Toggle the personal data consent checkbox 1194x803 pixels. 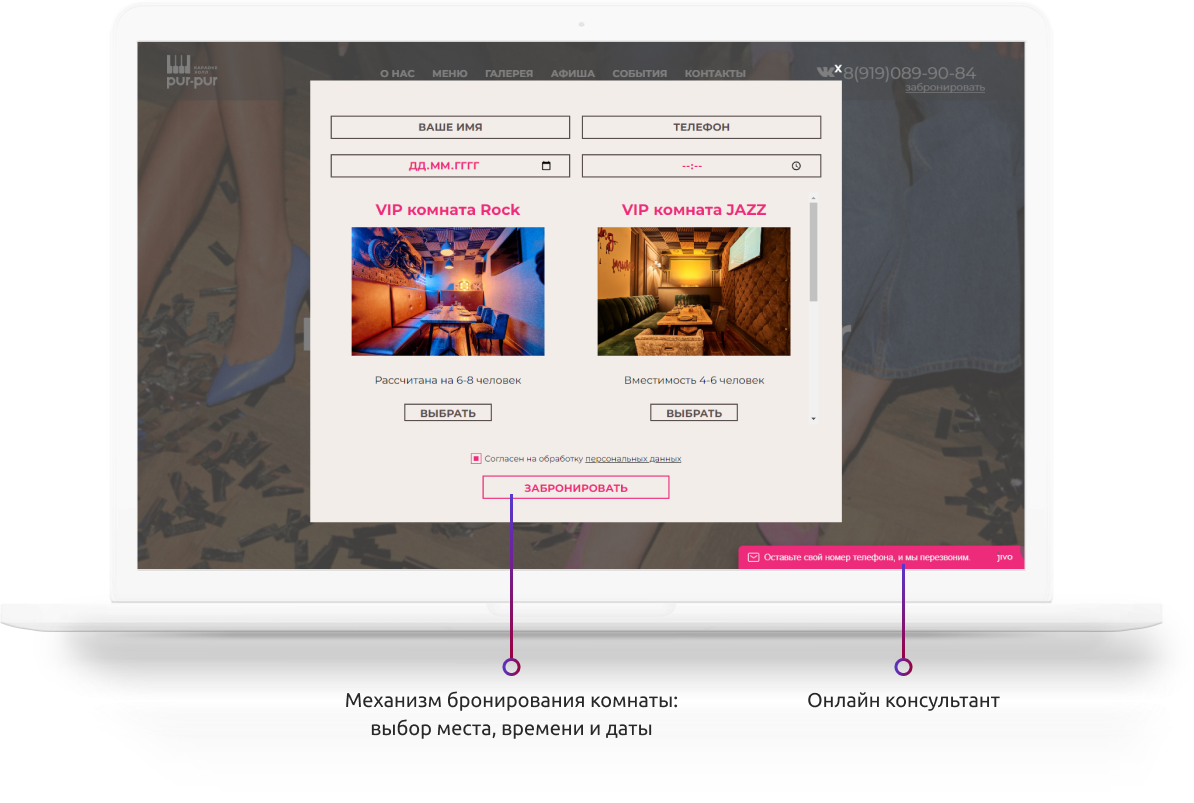click(x=476, y=458)
